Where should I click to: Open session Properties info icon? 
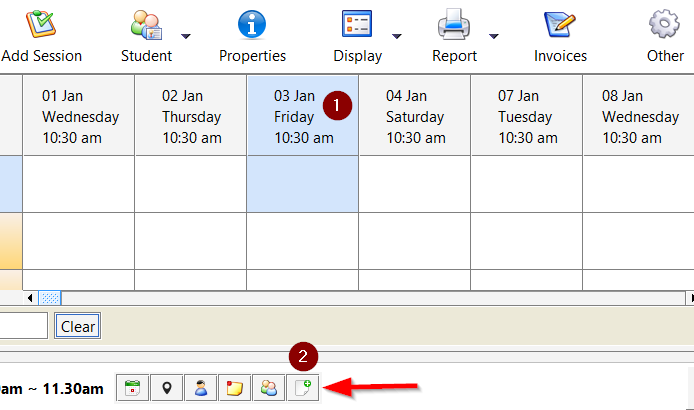(252, 24)
